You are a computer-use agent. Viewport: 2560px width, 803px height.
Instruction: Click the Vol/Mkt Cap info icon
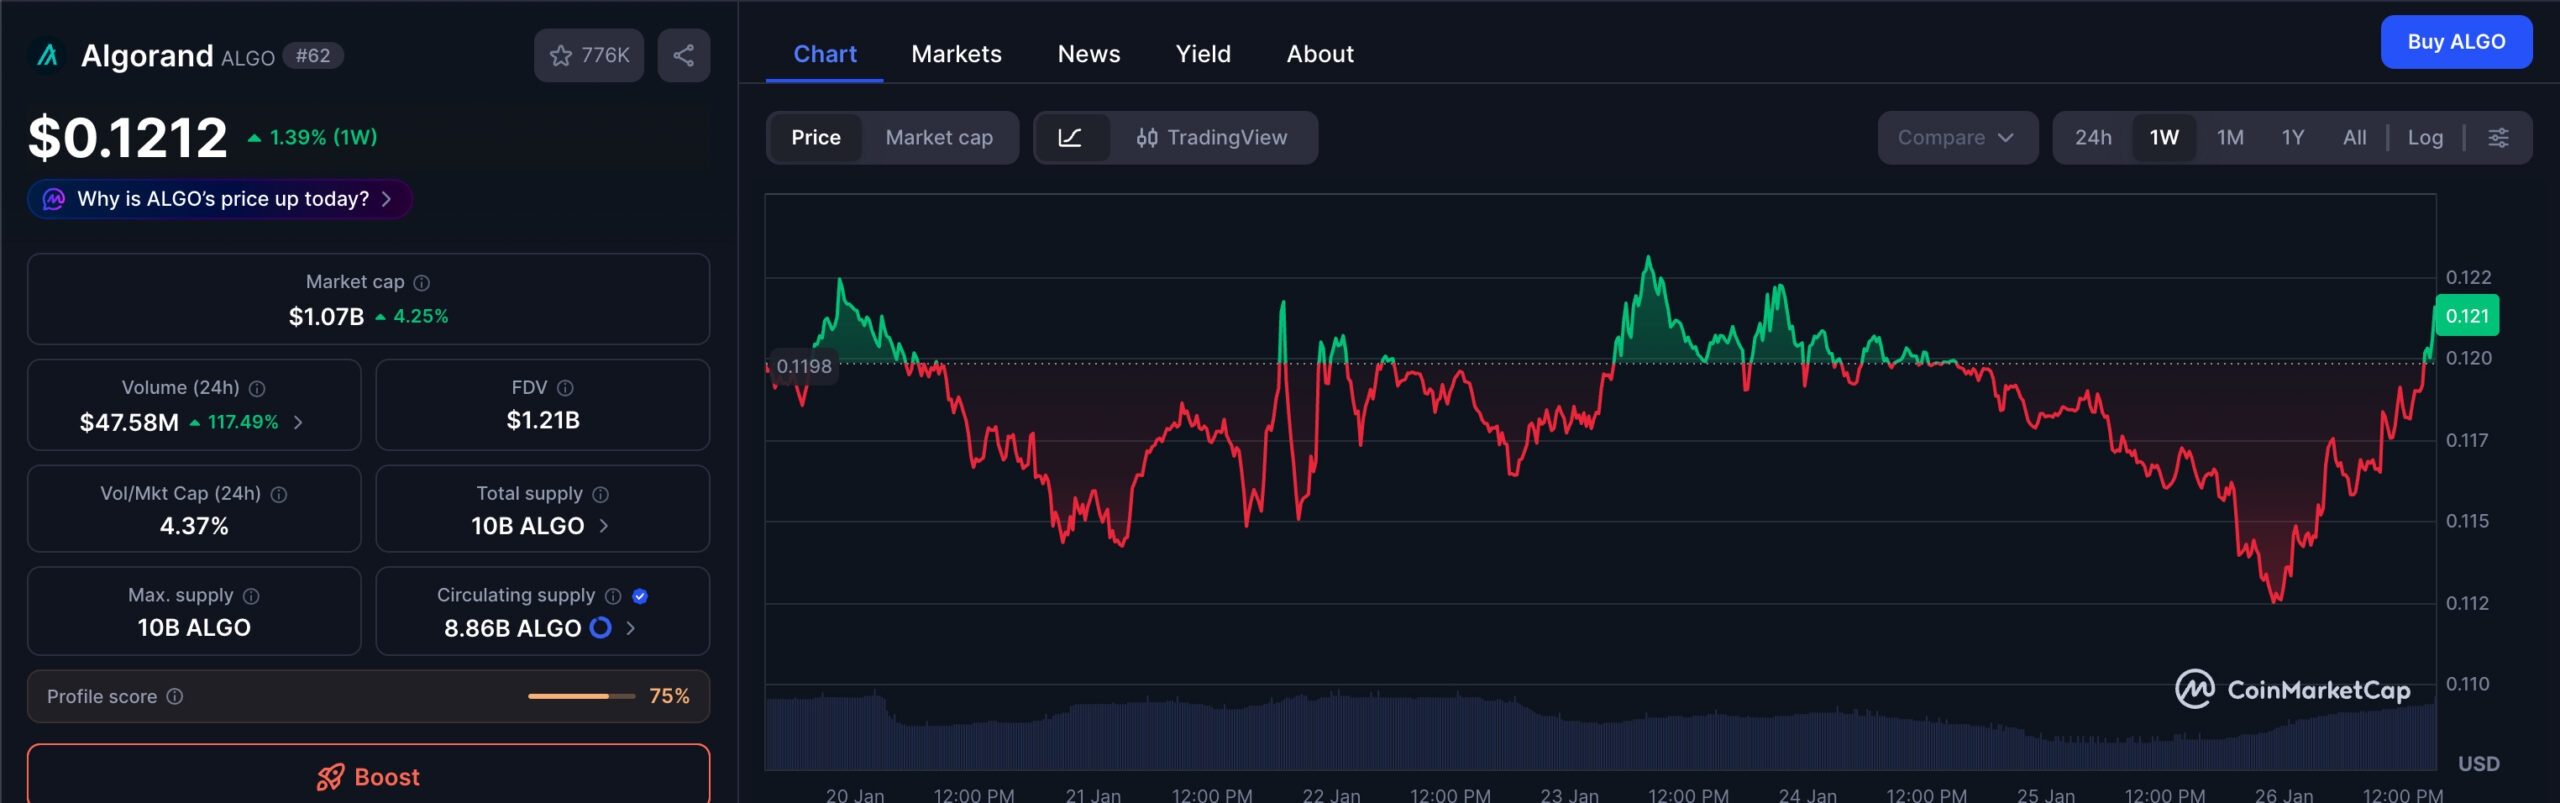(279, 494)
